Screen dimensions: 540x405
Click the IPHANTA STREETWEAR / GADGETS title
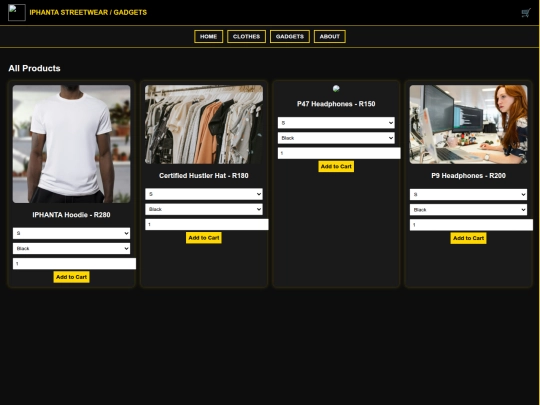tap(88, 12)
